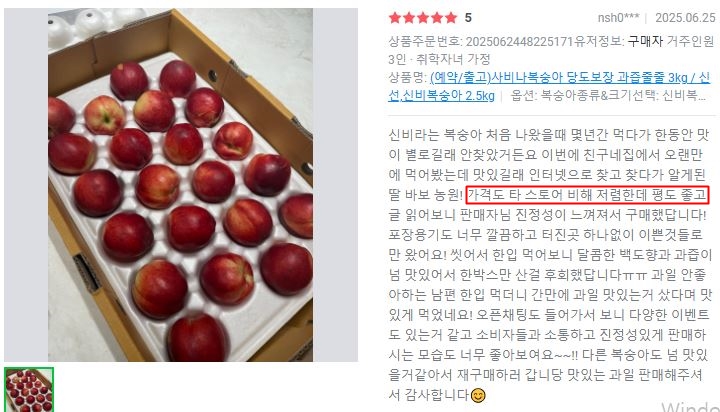
Task: Open reviewer profile nsh0***
Action: (618, 18)
